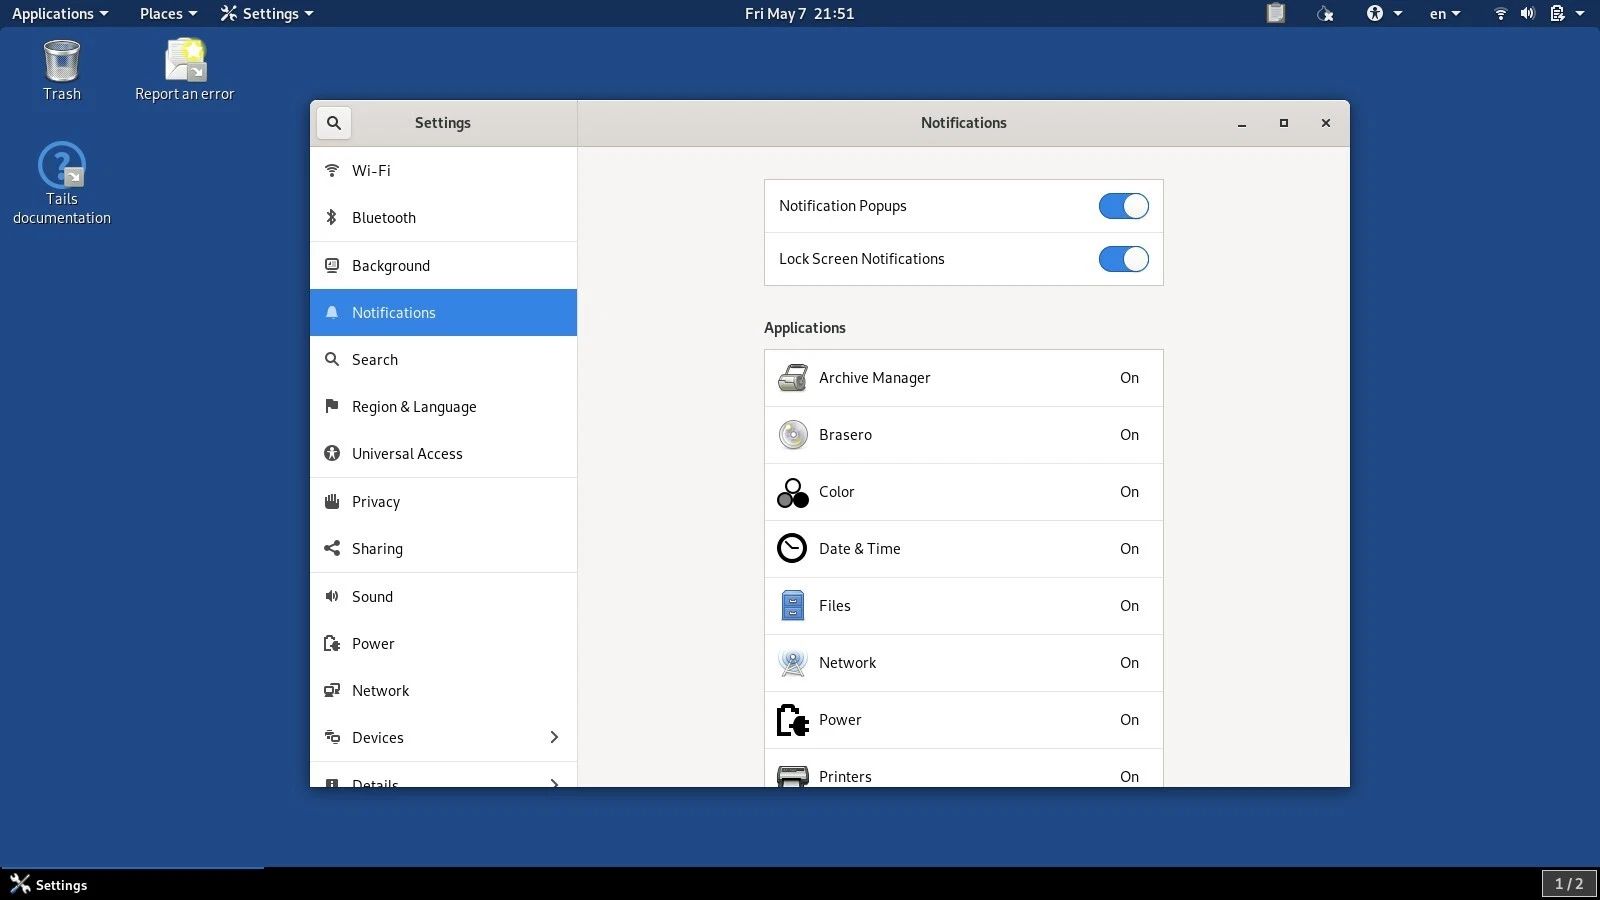Open the Applications menu in the top bar
Viewport: 1600px width, 900px height.
click(x=60, y=13)
